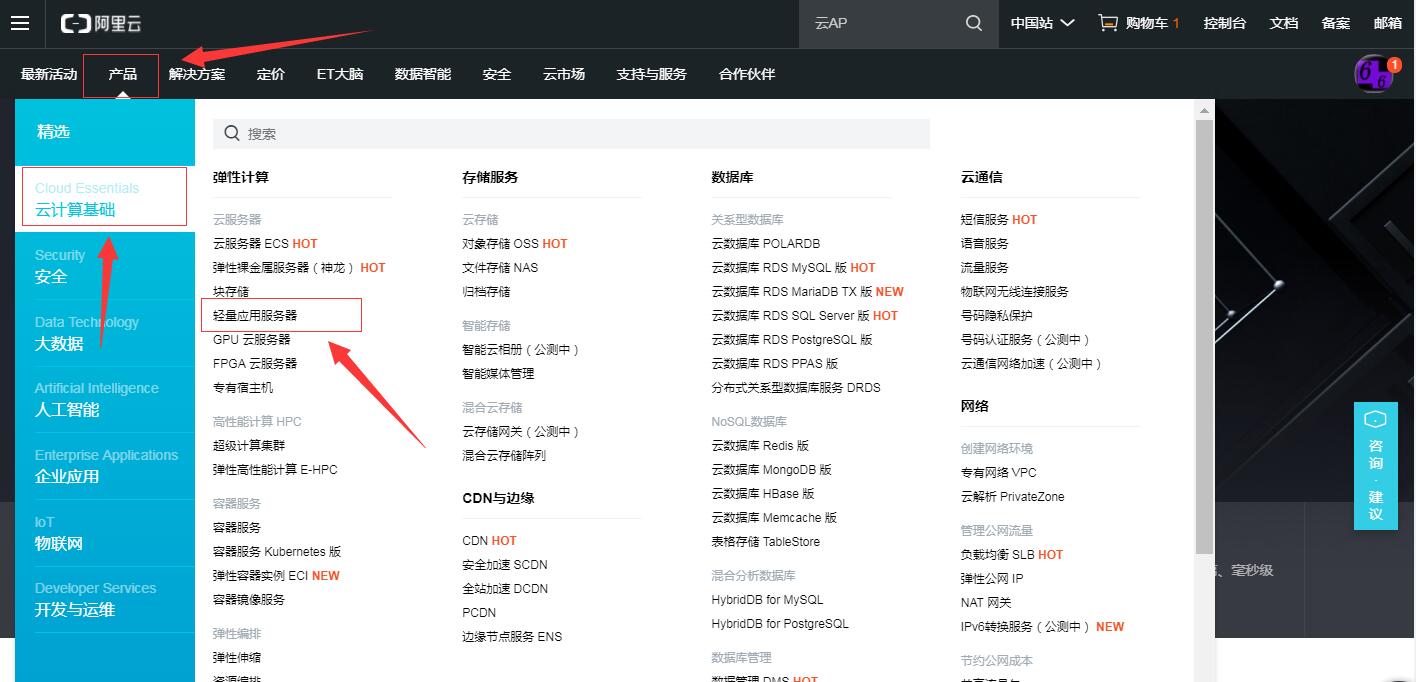1416x682 pixels.
Task: Open the 安全 item in top navigation
Action: (497, 74)
